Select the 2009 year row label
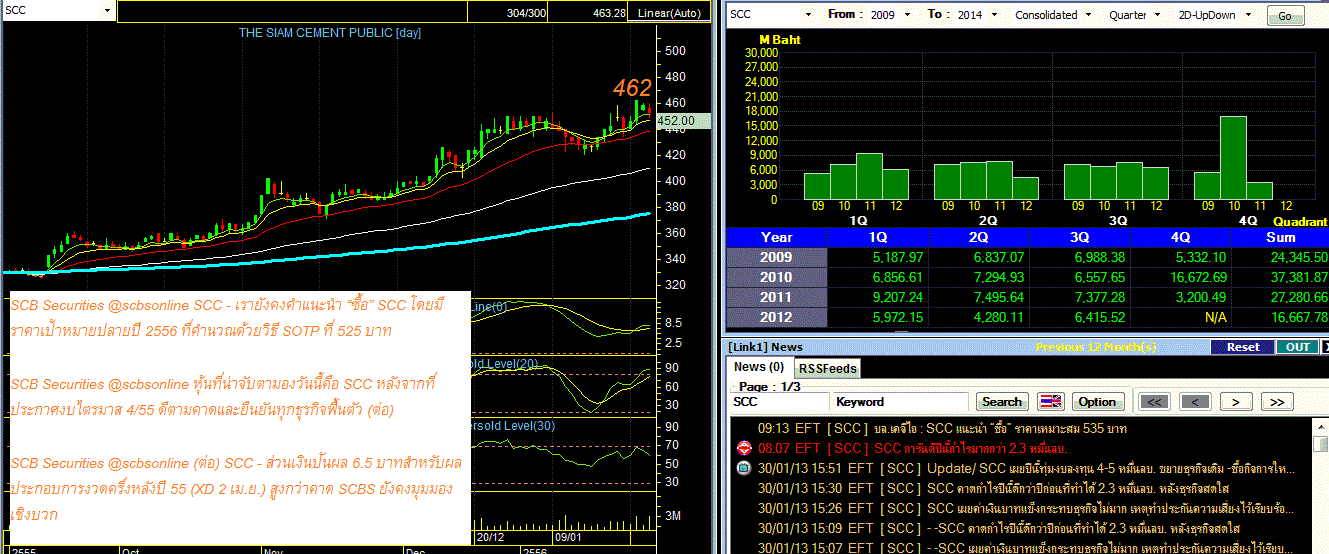Screen dimensions: 1329x554 [x=776, y=257]
